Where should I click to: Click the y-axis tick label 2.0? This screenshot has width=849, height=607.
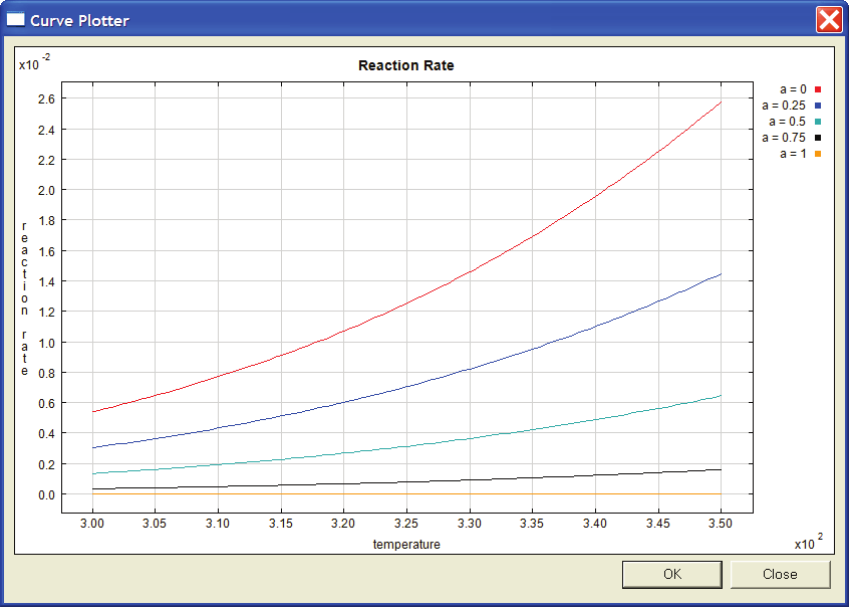click(47, 191)
